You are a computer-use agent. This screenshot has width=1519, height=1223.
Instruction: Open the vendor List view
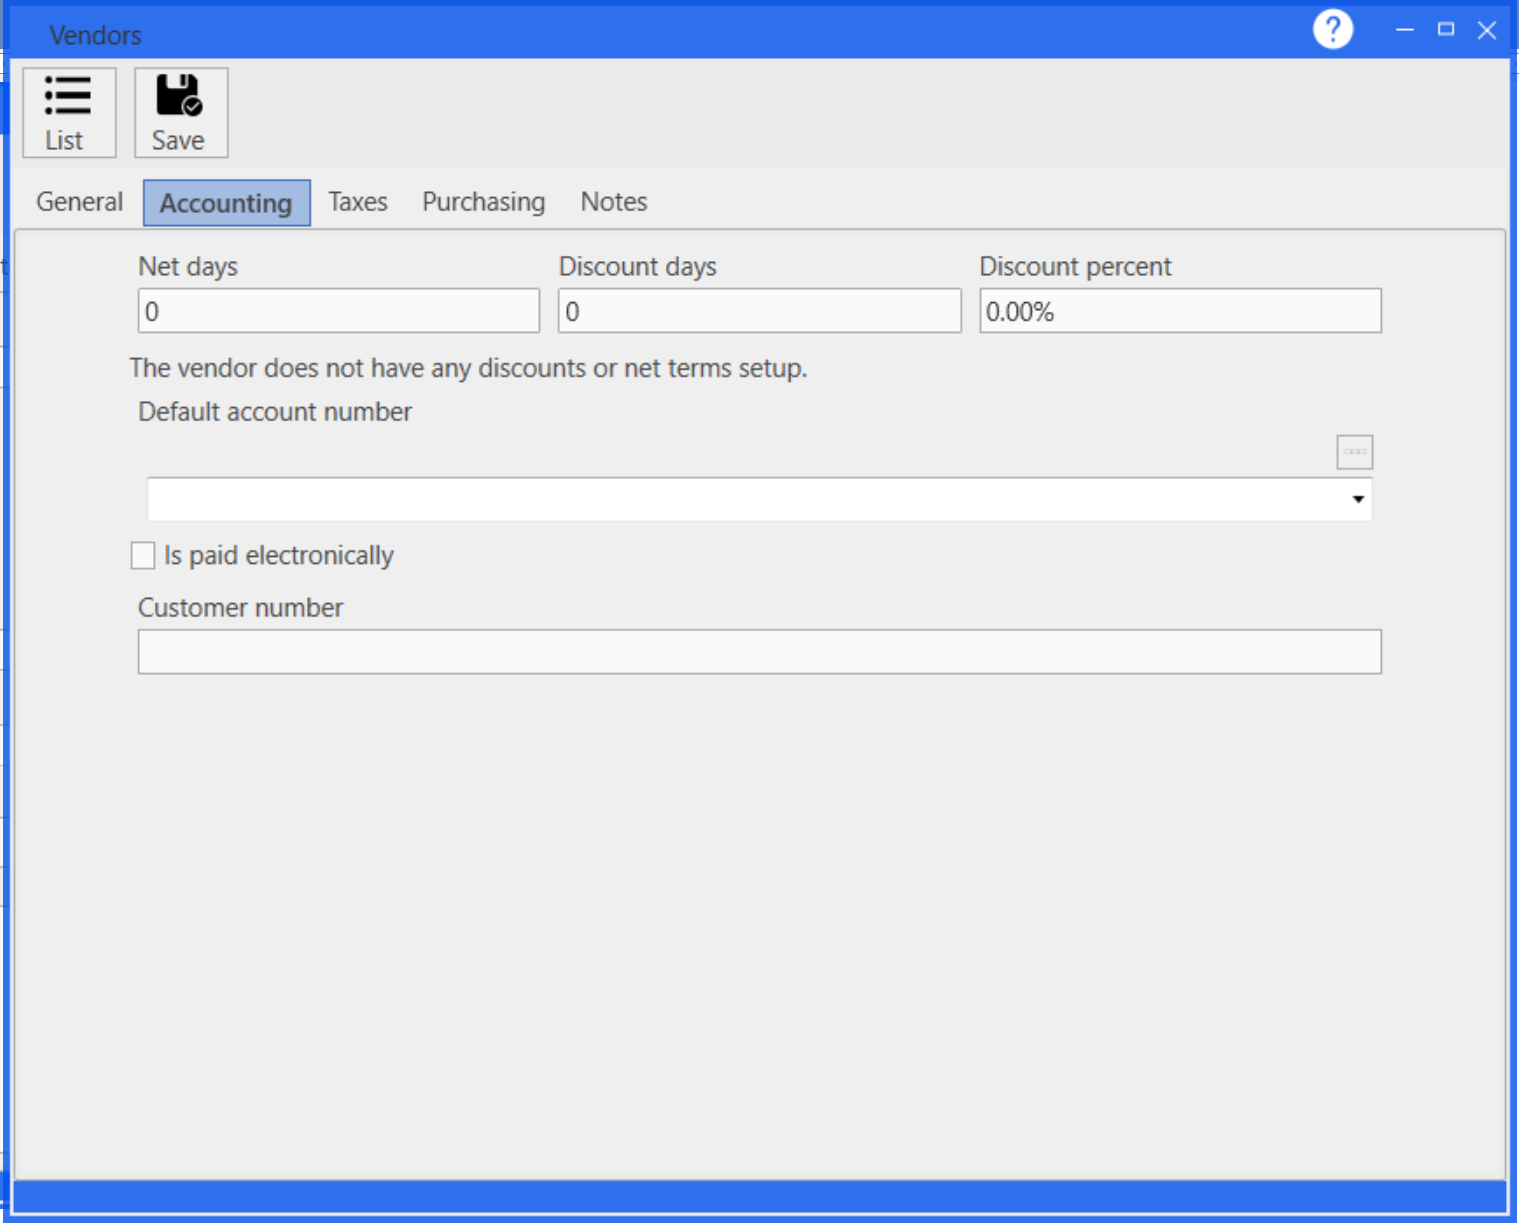(69, 112)
